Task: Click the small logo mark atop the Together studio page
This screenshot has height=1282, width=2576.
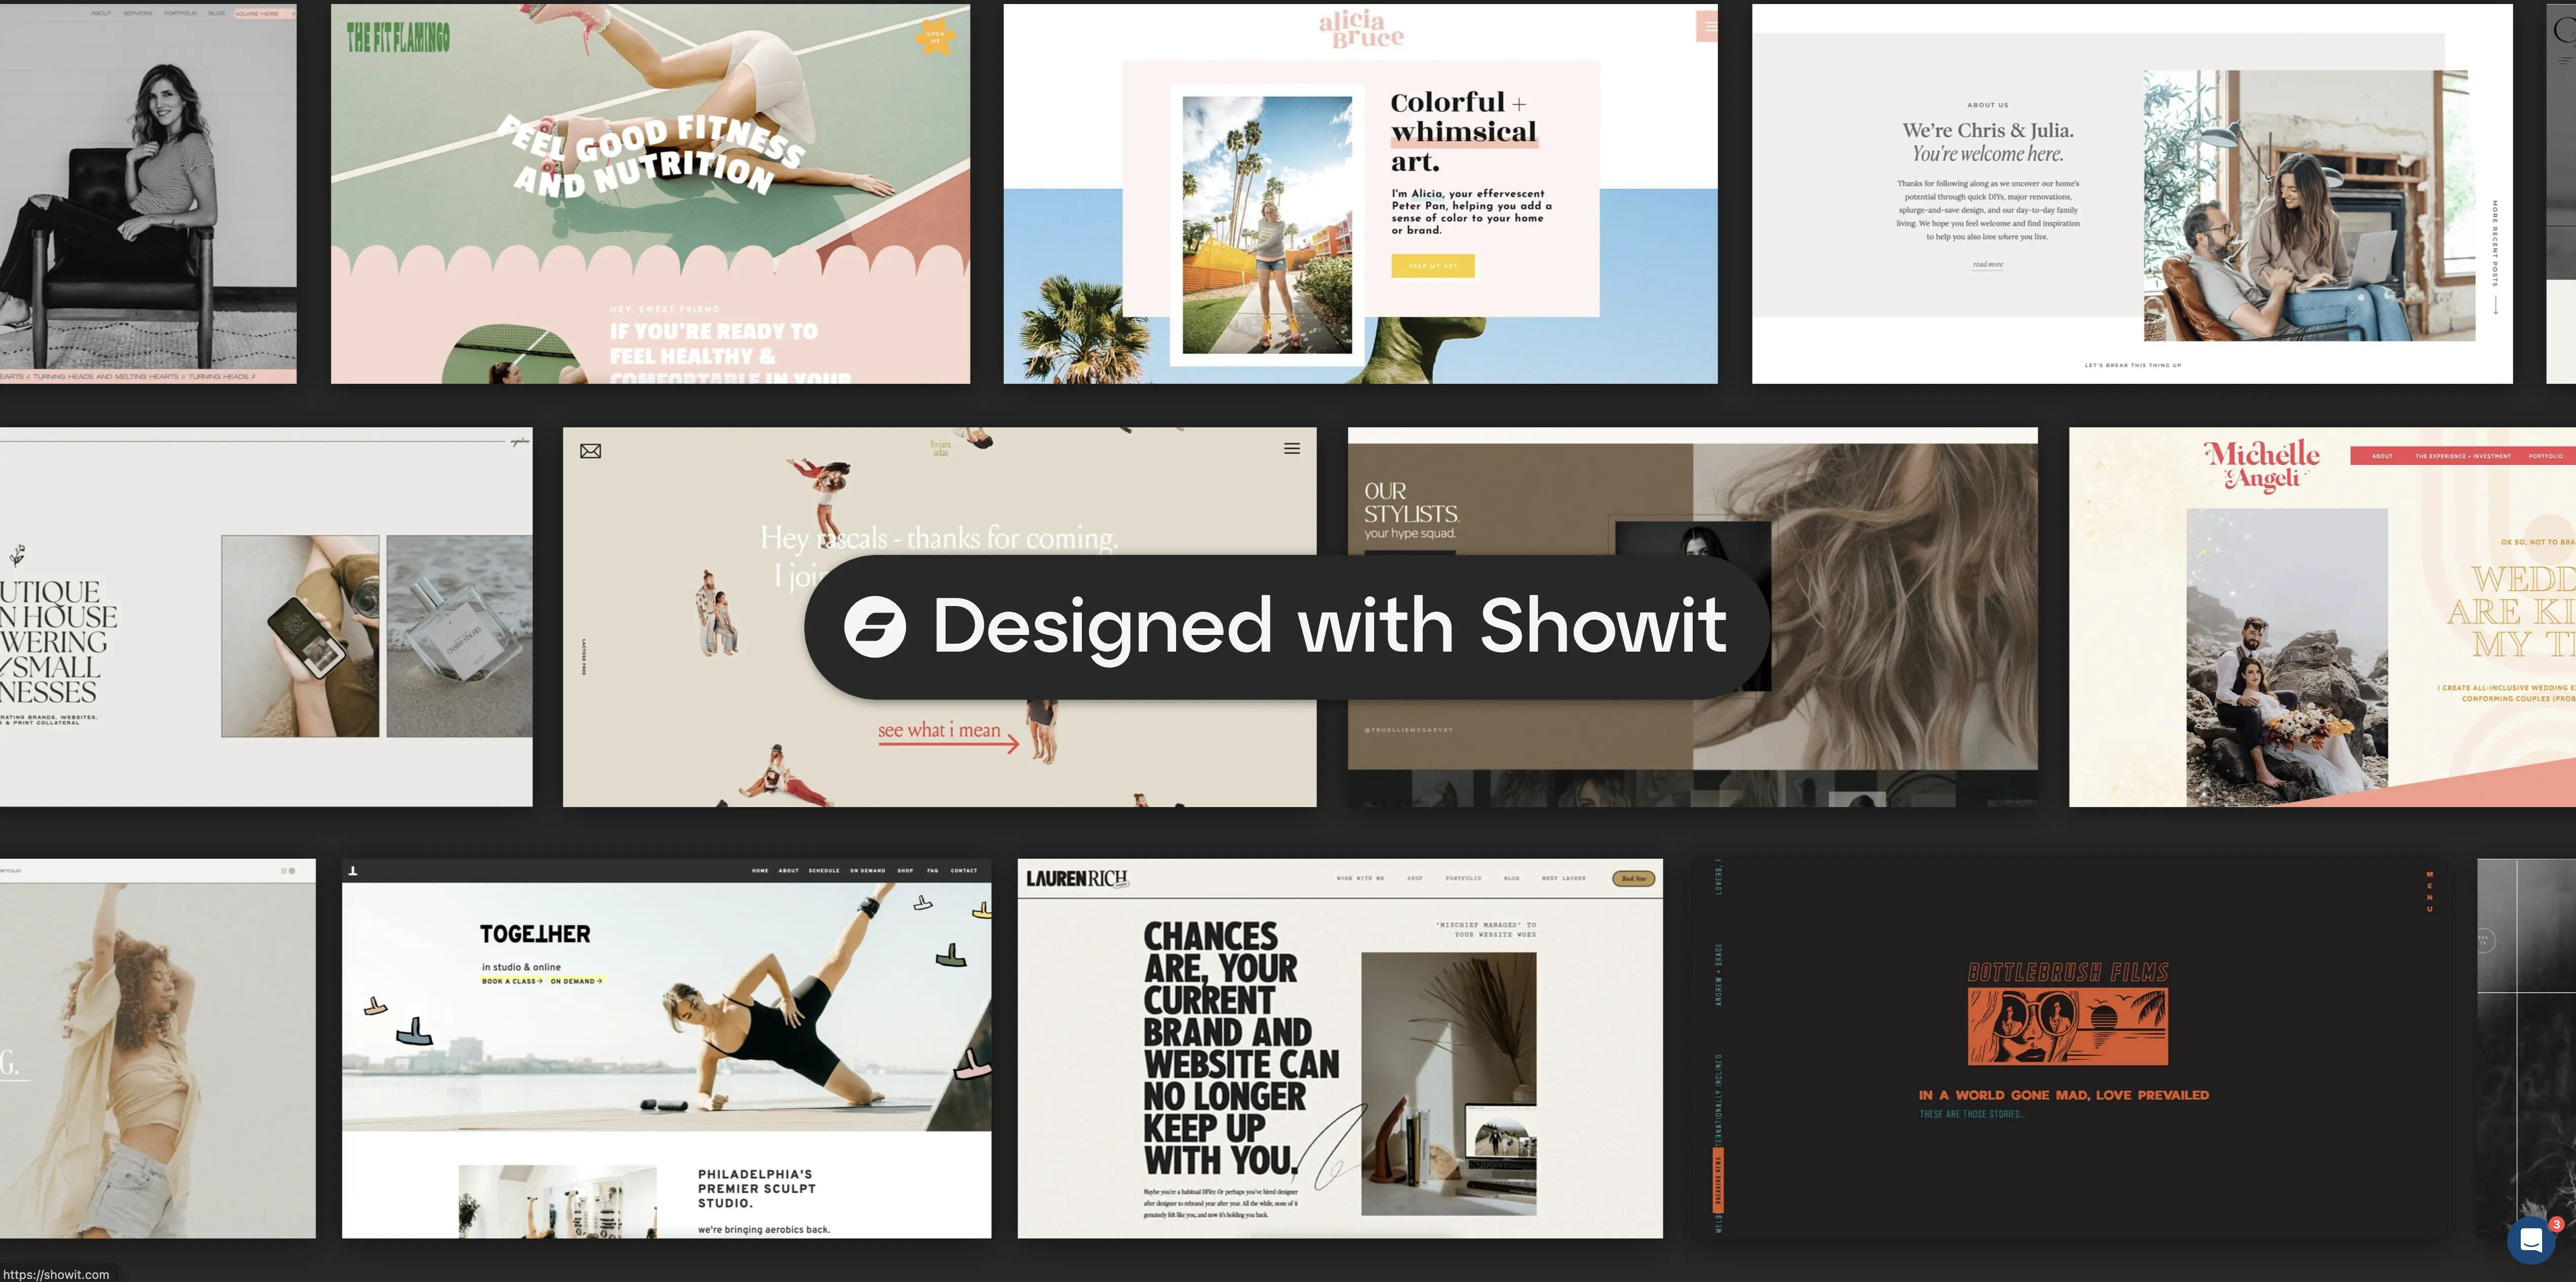Action: point(352,870)
